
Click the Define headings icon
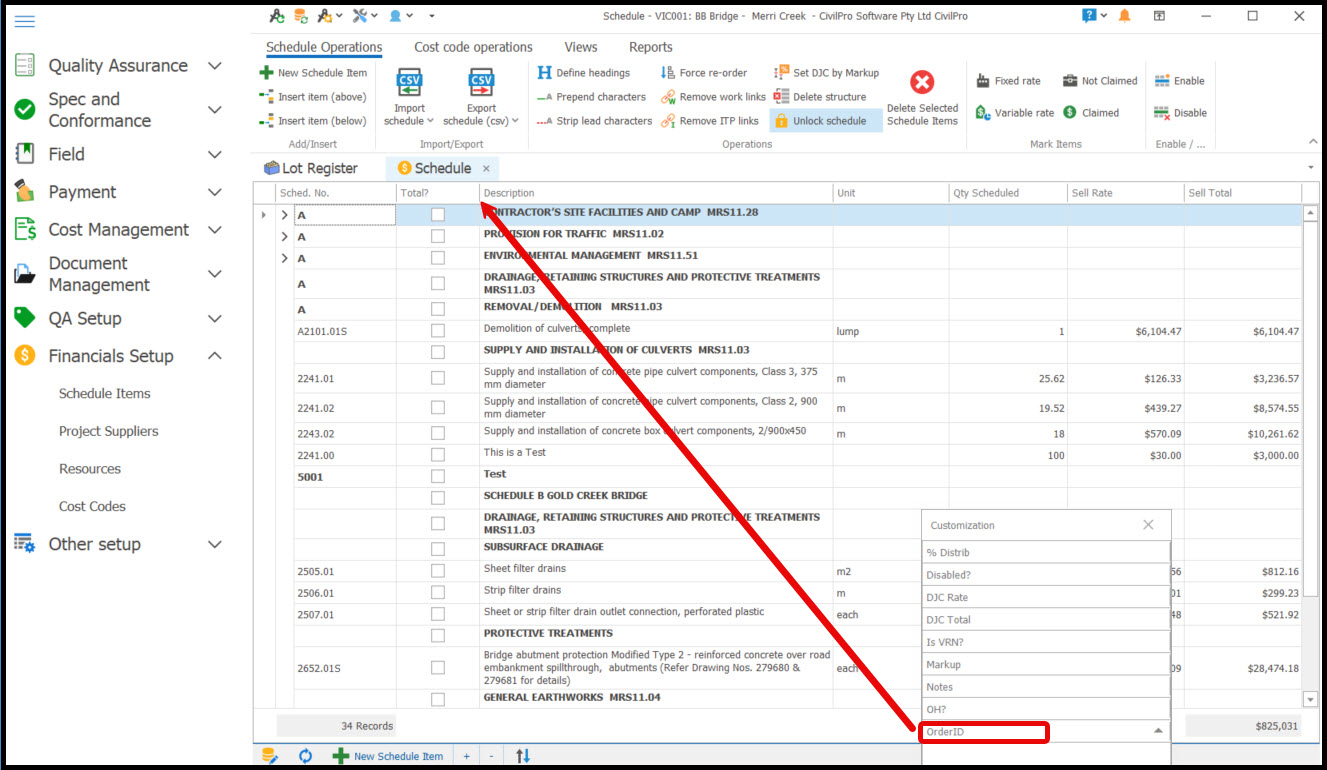click(x=545, y=73)
